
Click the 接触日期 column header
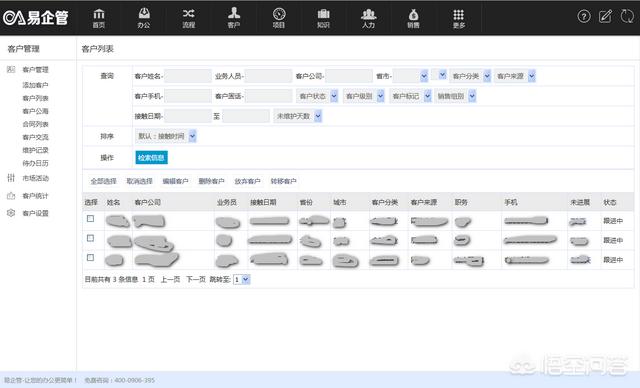[263, 202]
